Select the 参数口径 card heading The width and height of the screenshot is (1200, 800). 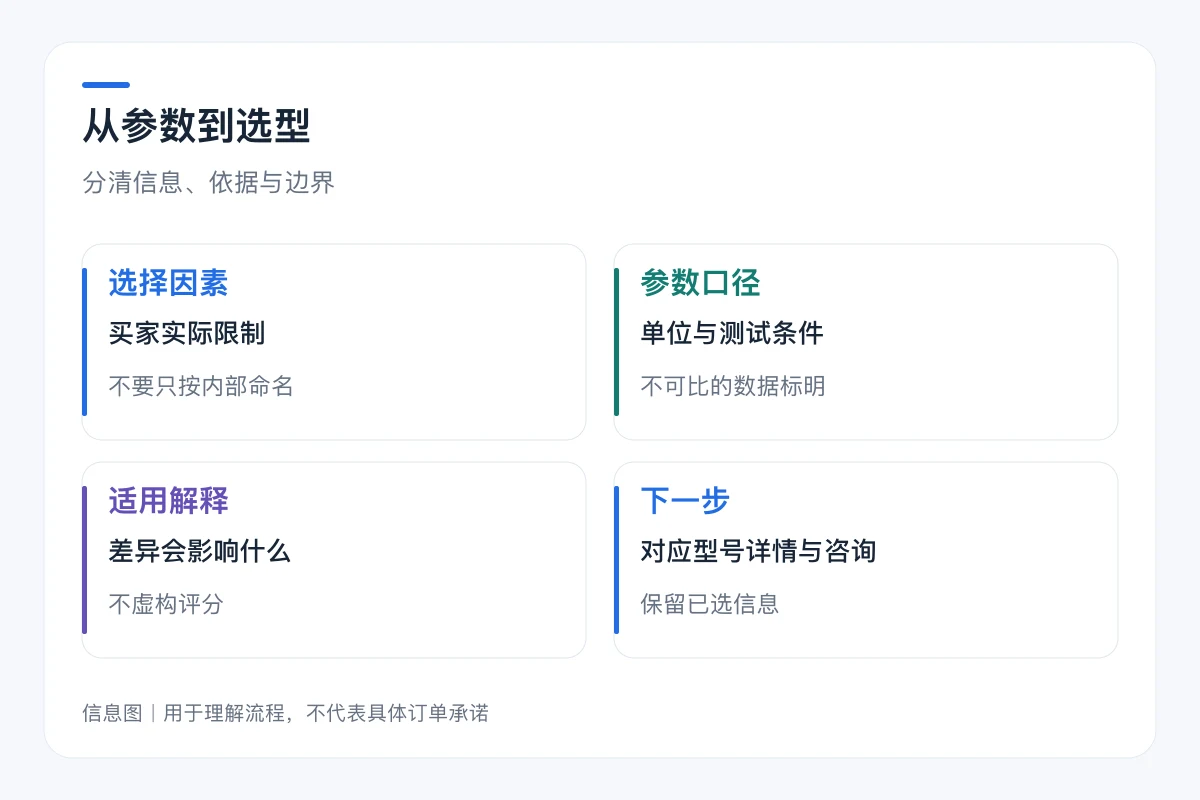tap(700, 283)
